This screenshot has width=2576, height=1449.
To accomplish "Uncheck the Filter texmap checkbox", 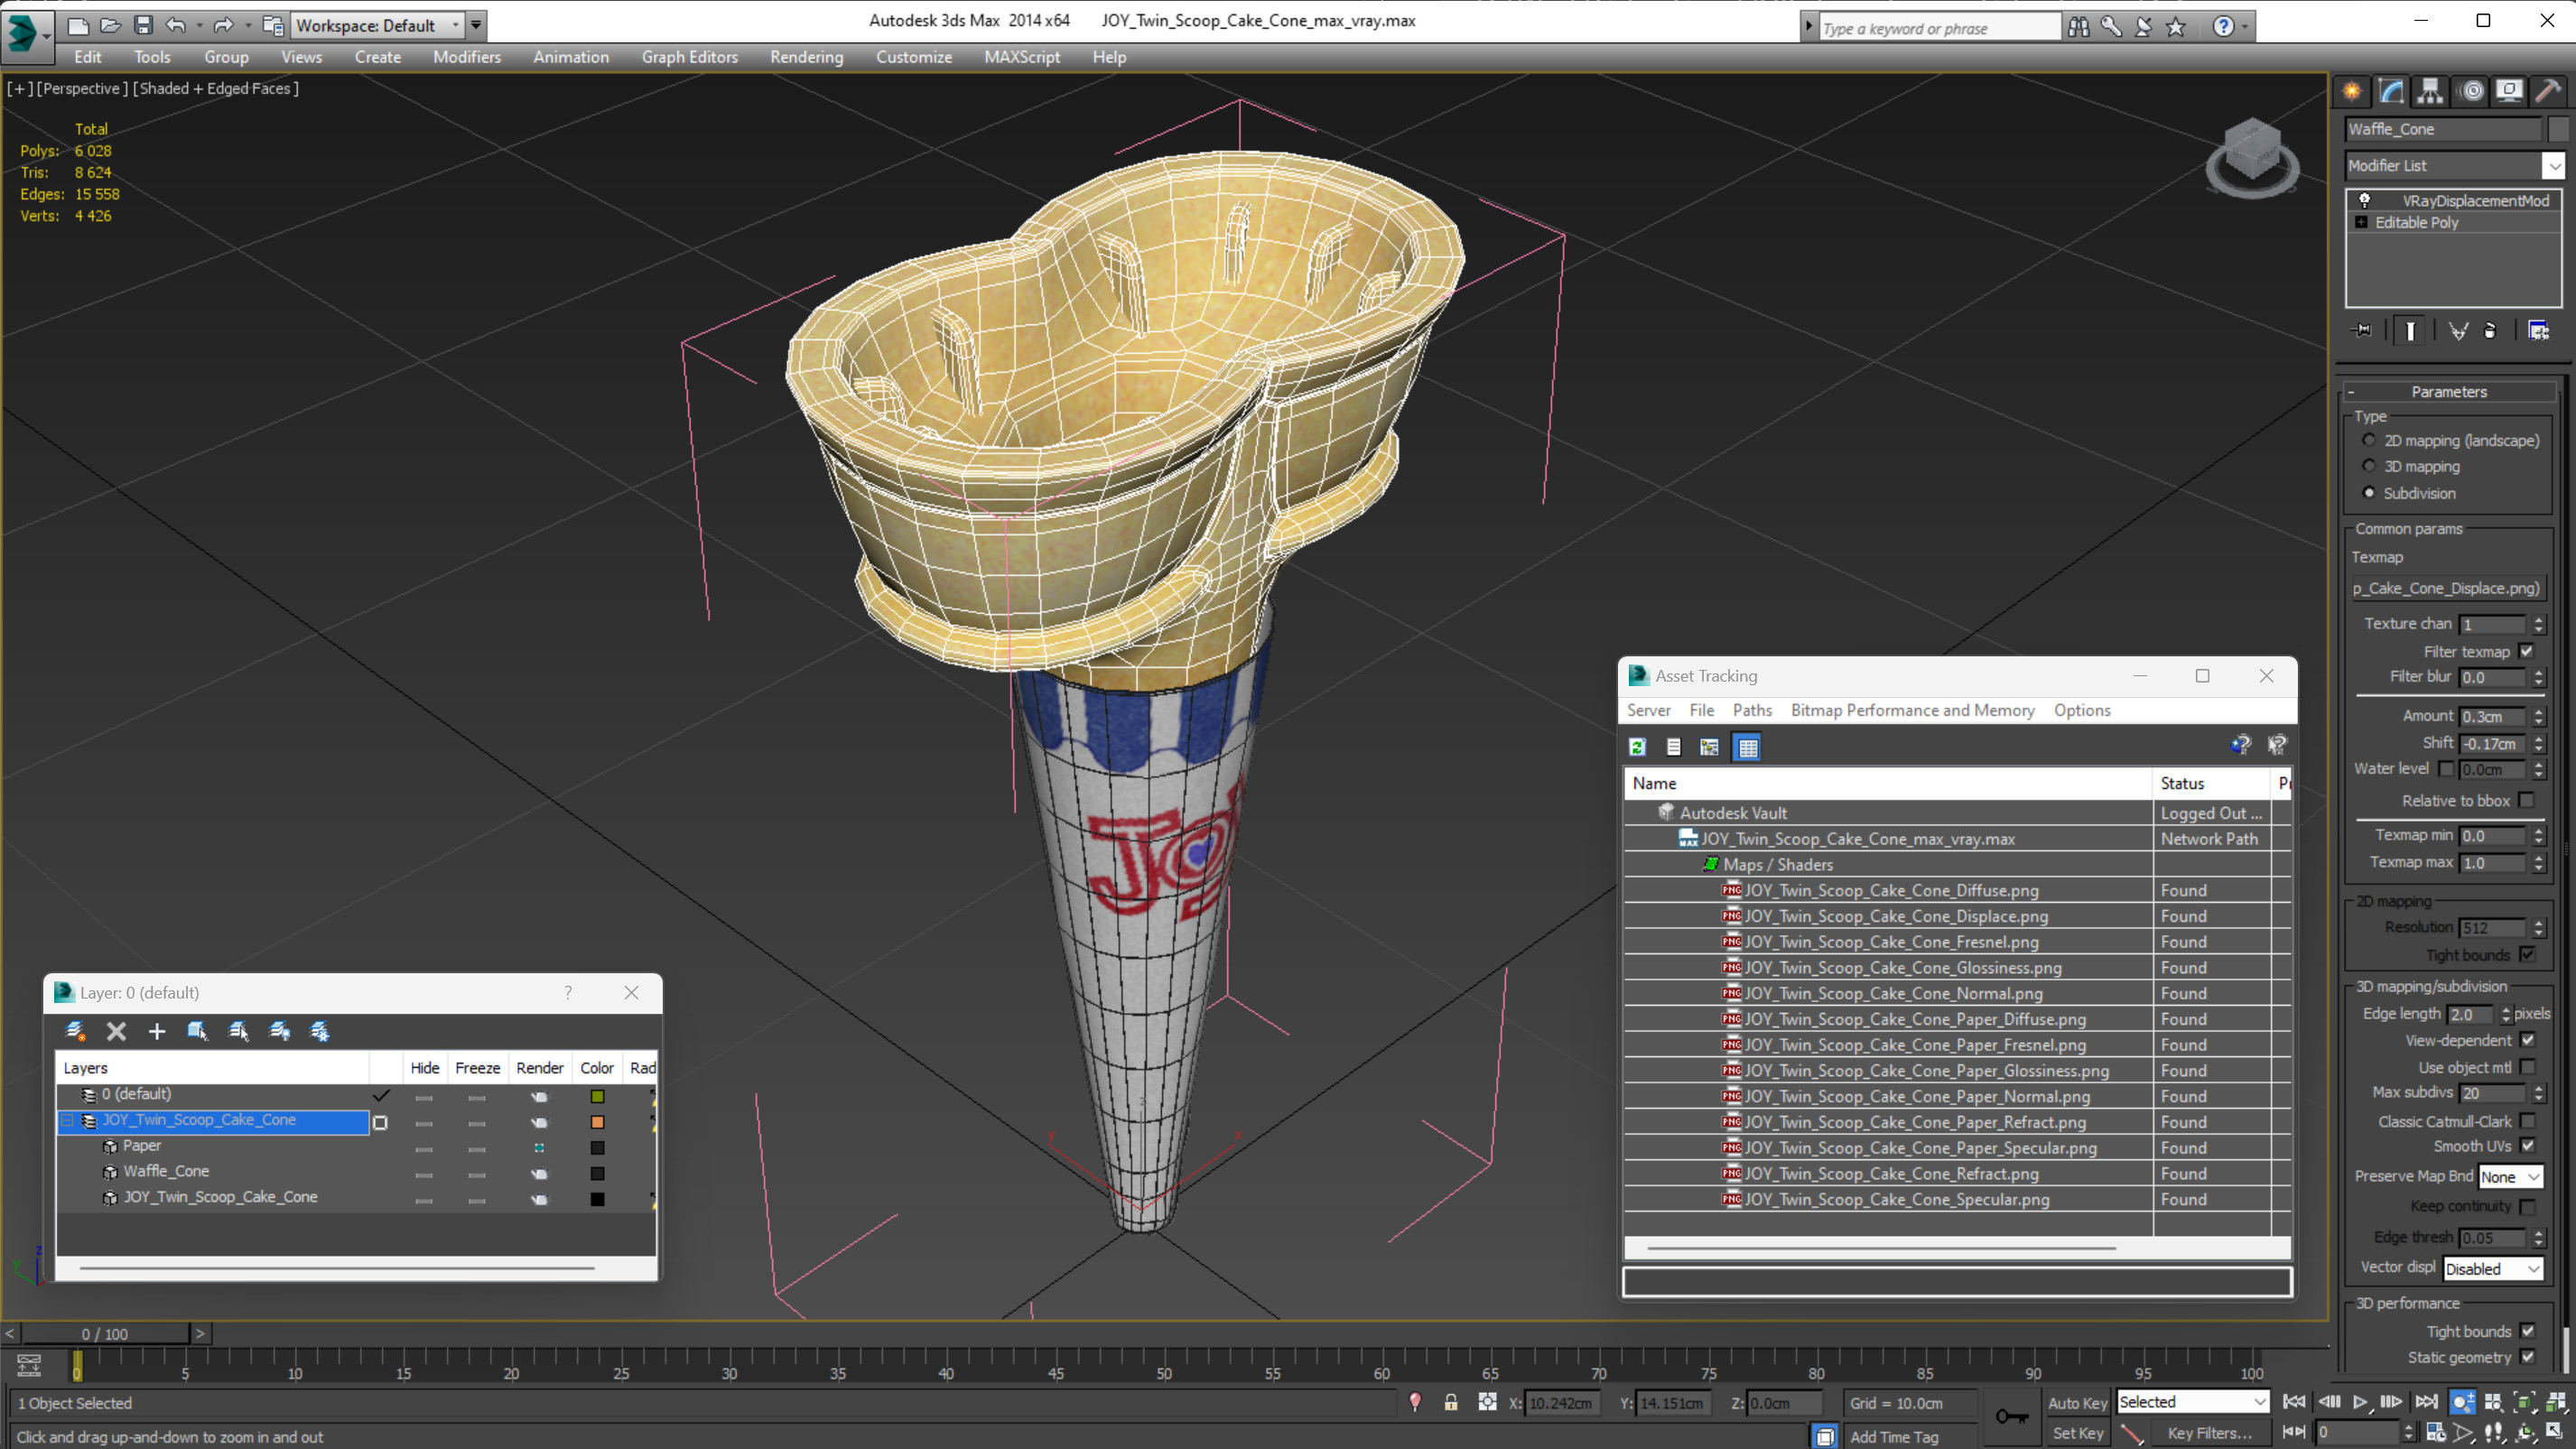I will pos(2527,651).
